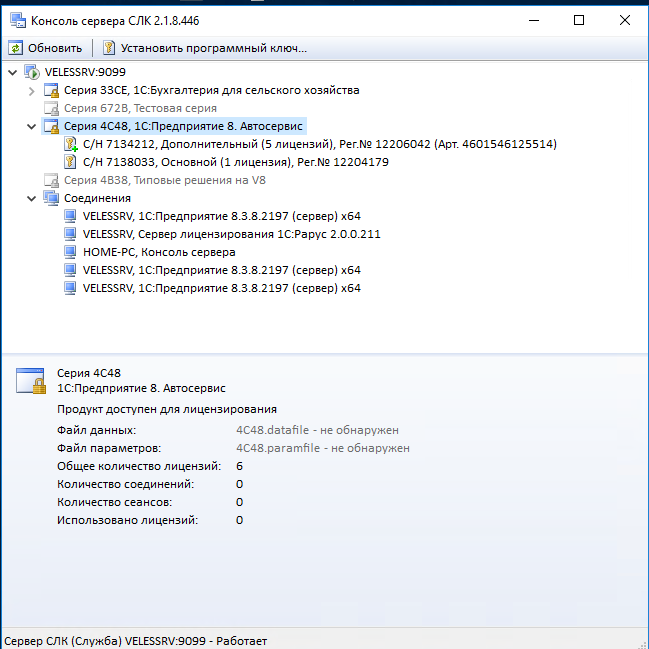Select Серия 4C48, 1С:Предприятие 8. Автосервис row
This screenshot has height=649, width=649.
(183, 126)
